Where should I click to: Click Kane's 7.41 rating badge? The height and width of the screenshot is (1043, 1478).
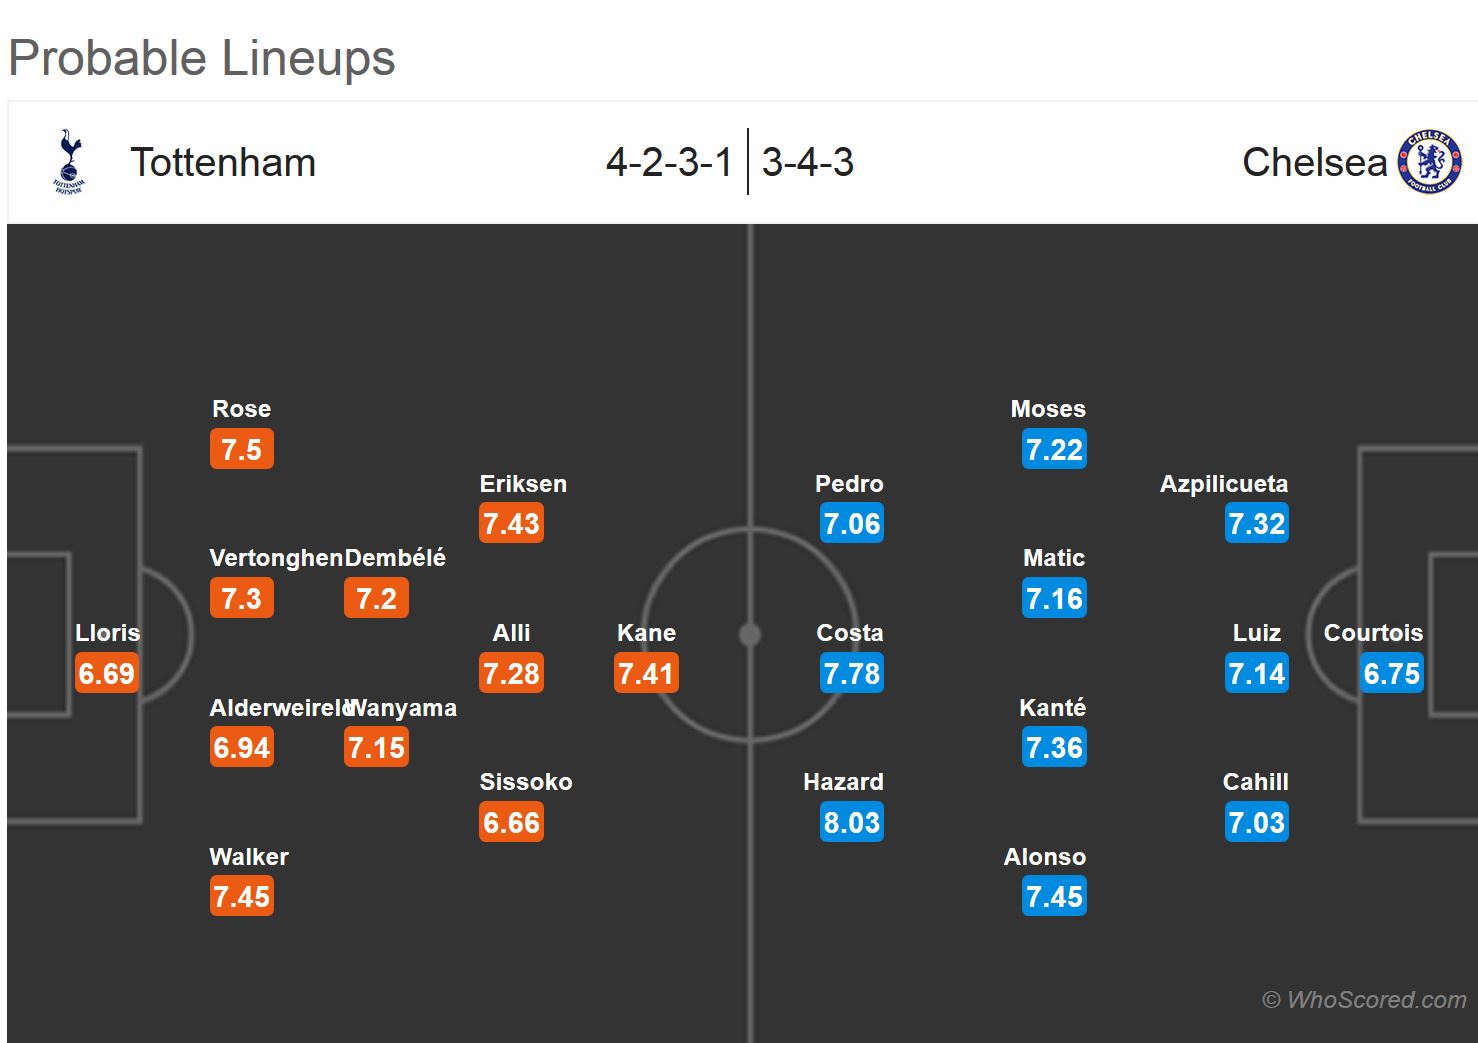coord(646,673)
